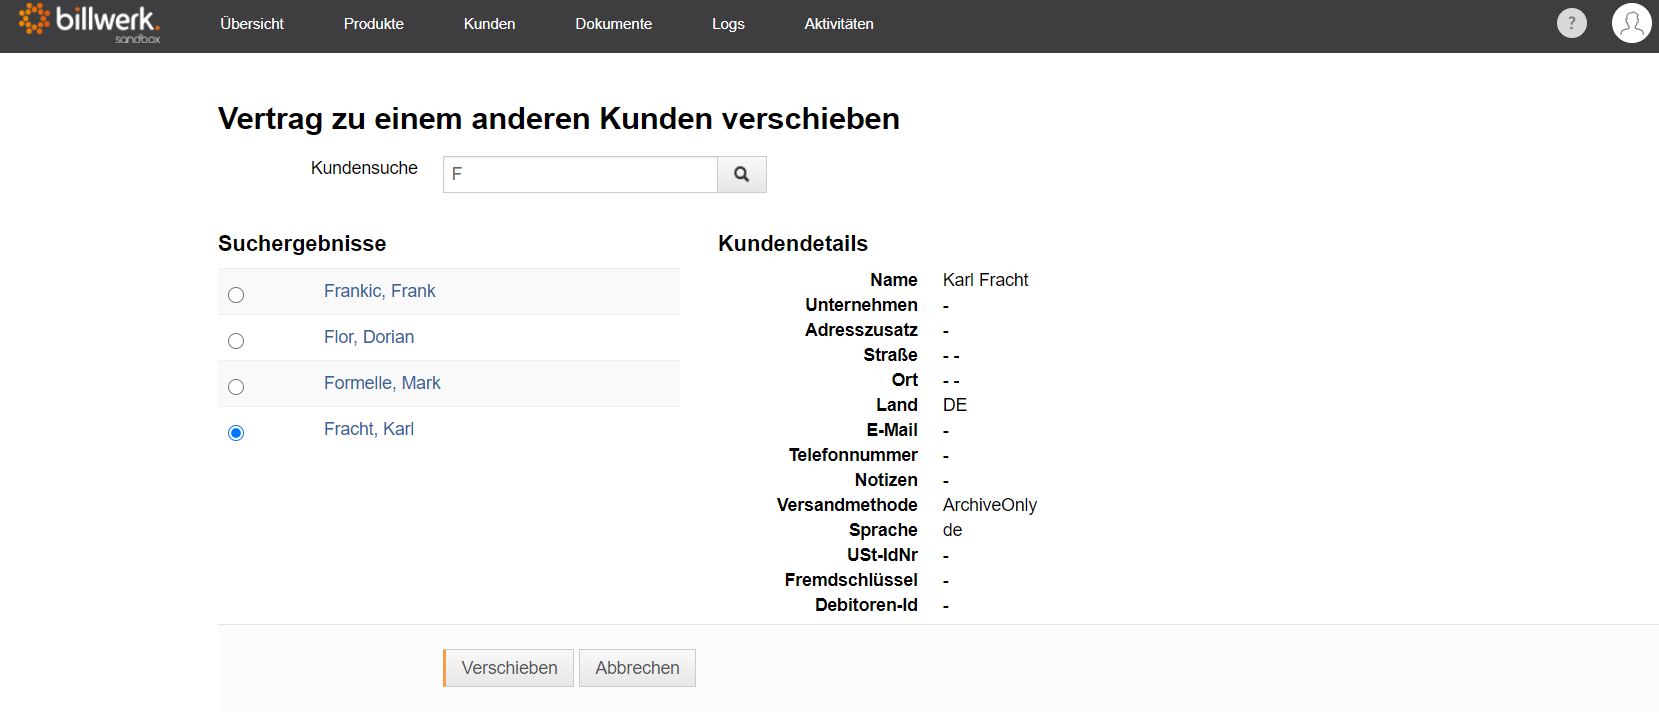Click the Versandmethode label
The height and width of the screenshot is (724, 1659).
847,505
